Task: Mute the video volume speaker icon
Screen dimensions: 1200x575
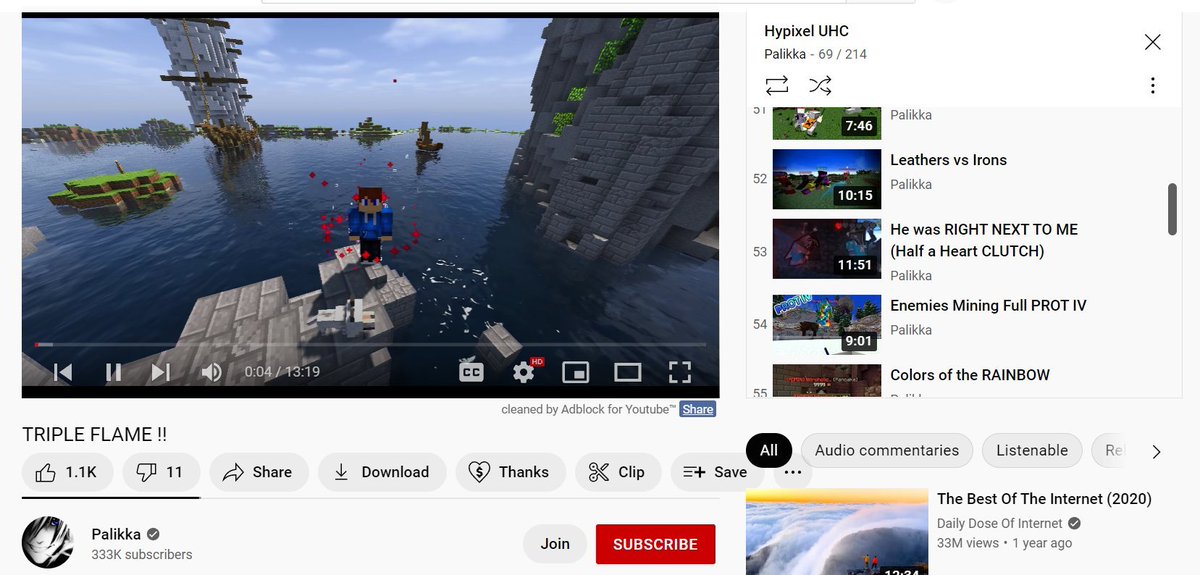Action: 211,372
